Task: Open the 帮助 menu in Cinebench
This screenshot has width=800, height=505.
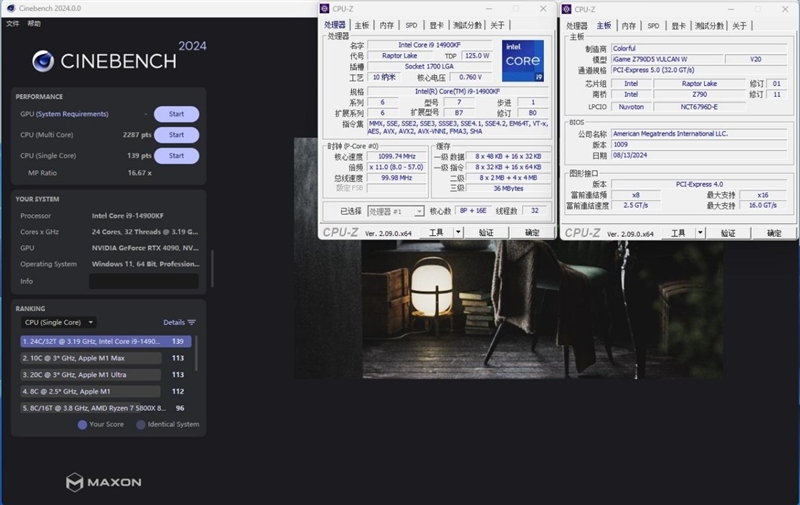Action: [x=34, y=23]
